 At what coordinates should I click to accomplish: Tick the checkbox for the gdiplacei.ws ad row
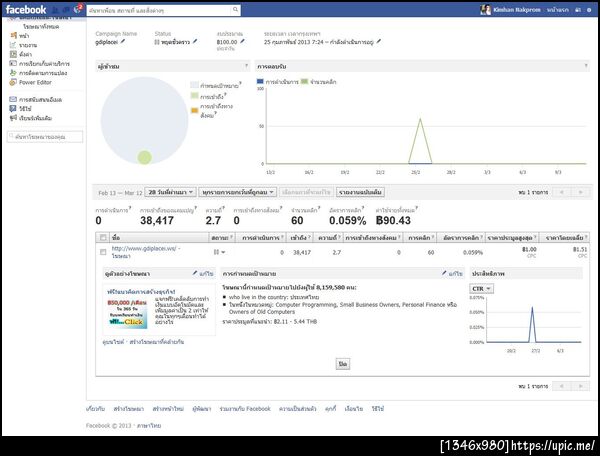103,252
